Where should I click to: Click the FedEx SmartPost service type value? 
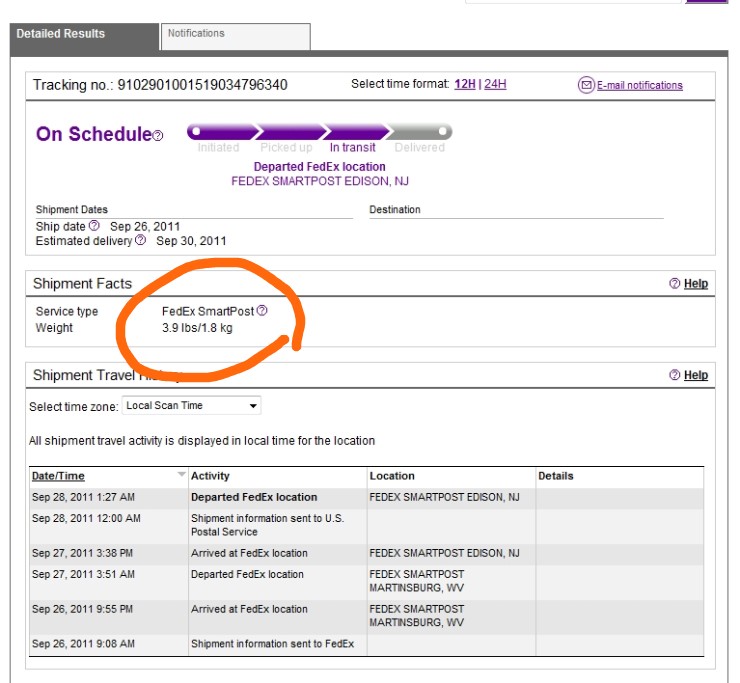[x=208, y=312]
